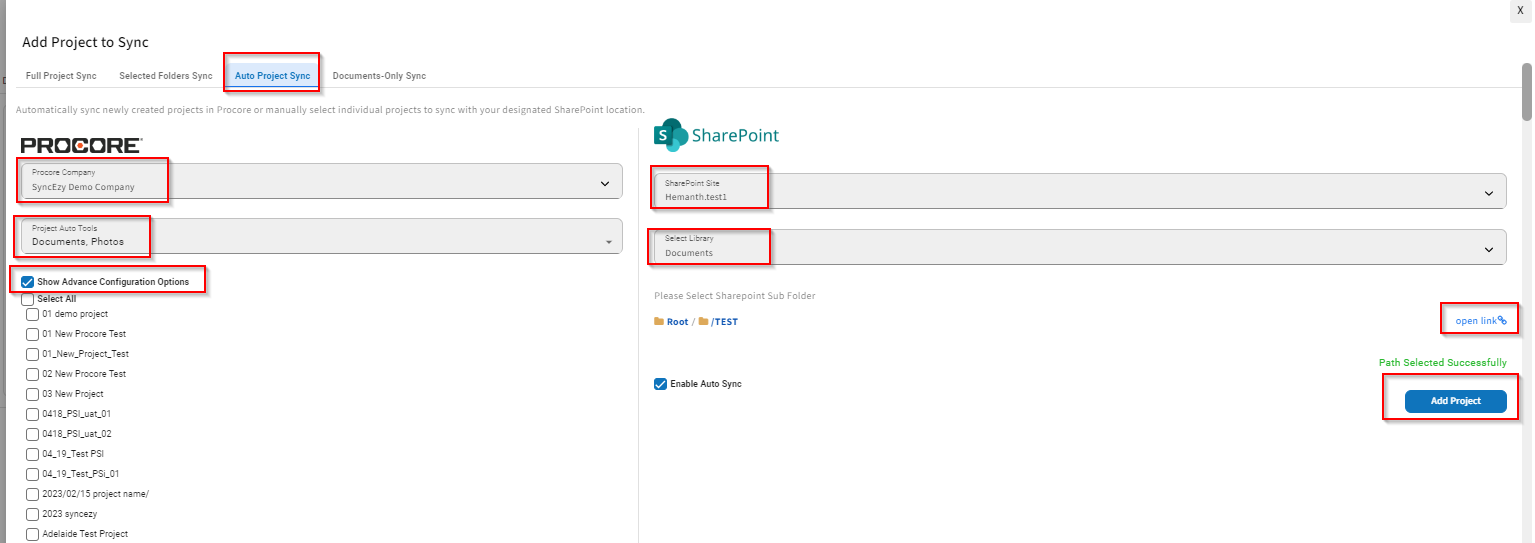Switch to the Full Project Sync tab
The image size is (1535, 543).
(x=62, y=76)
